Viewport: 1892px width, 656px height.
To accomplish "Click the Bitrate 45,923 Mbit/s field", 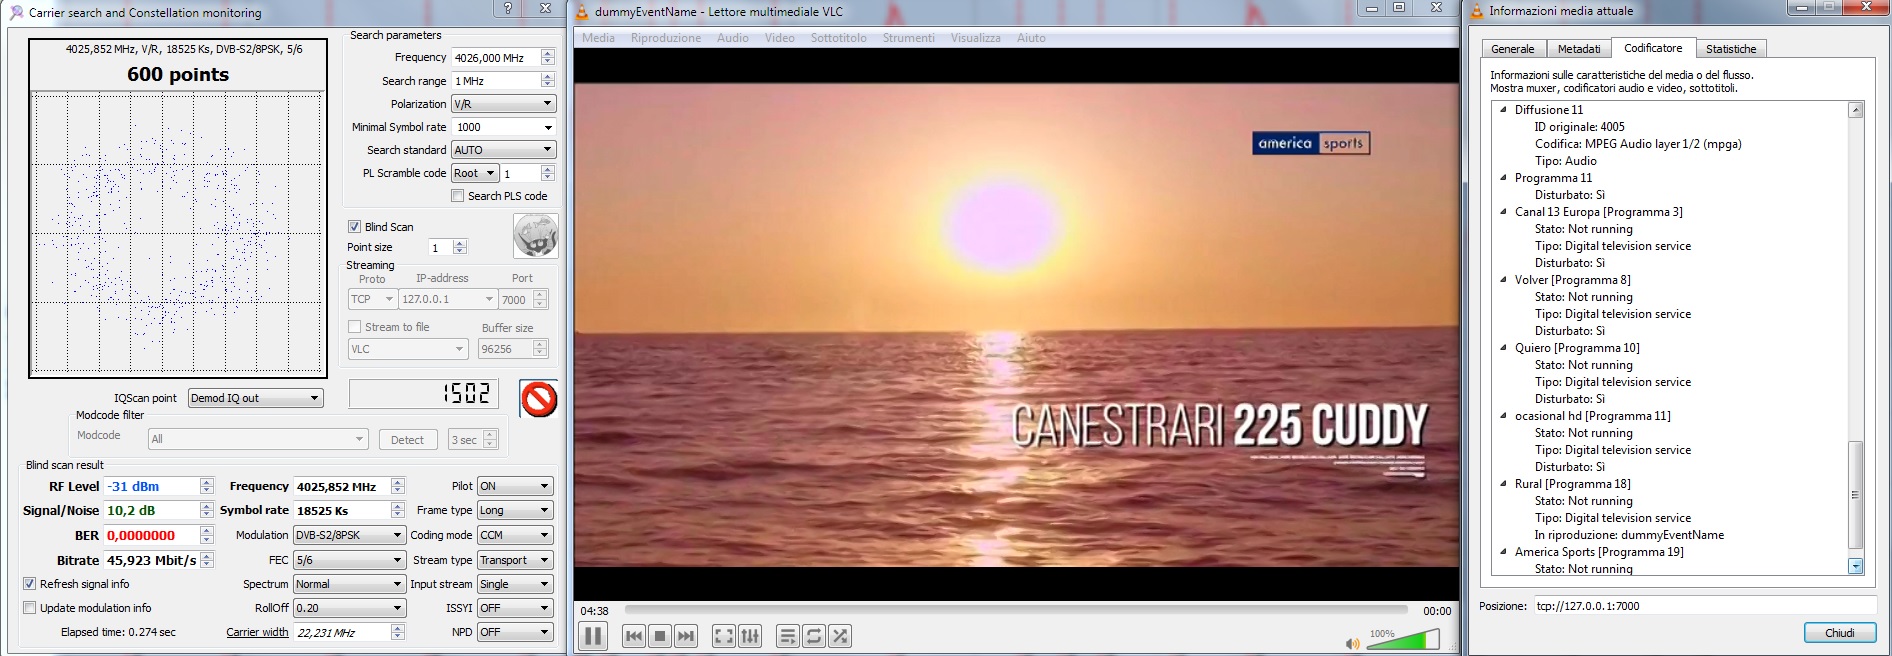I will coord(152,560).
